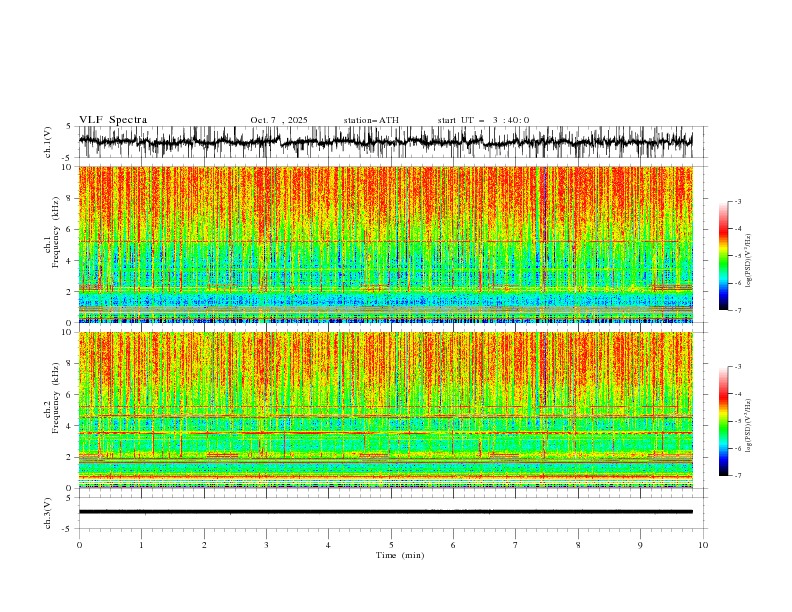Select upper color bar's "log(PSD)(V²/Hz)" label

pyautogui.click(x=749, y=261)
